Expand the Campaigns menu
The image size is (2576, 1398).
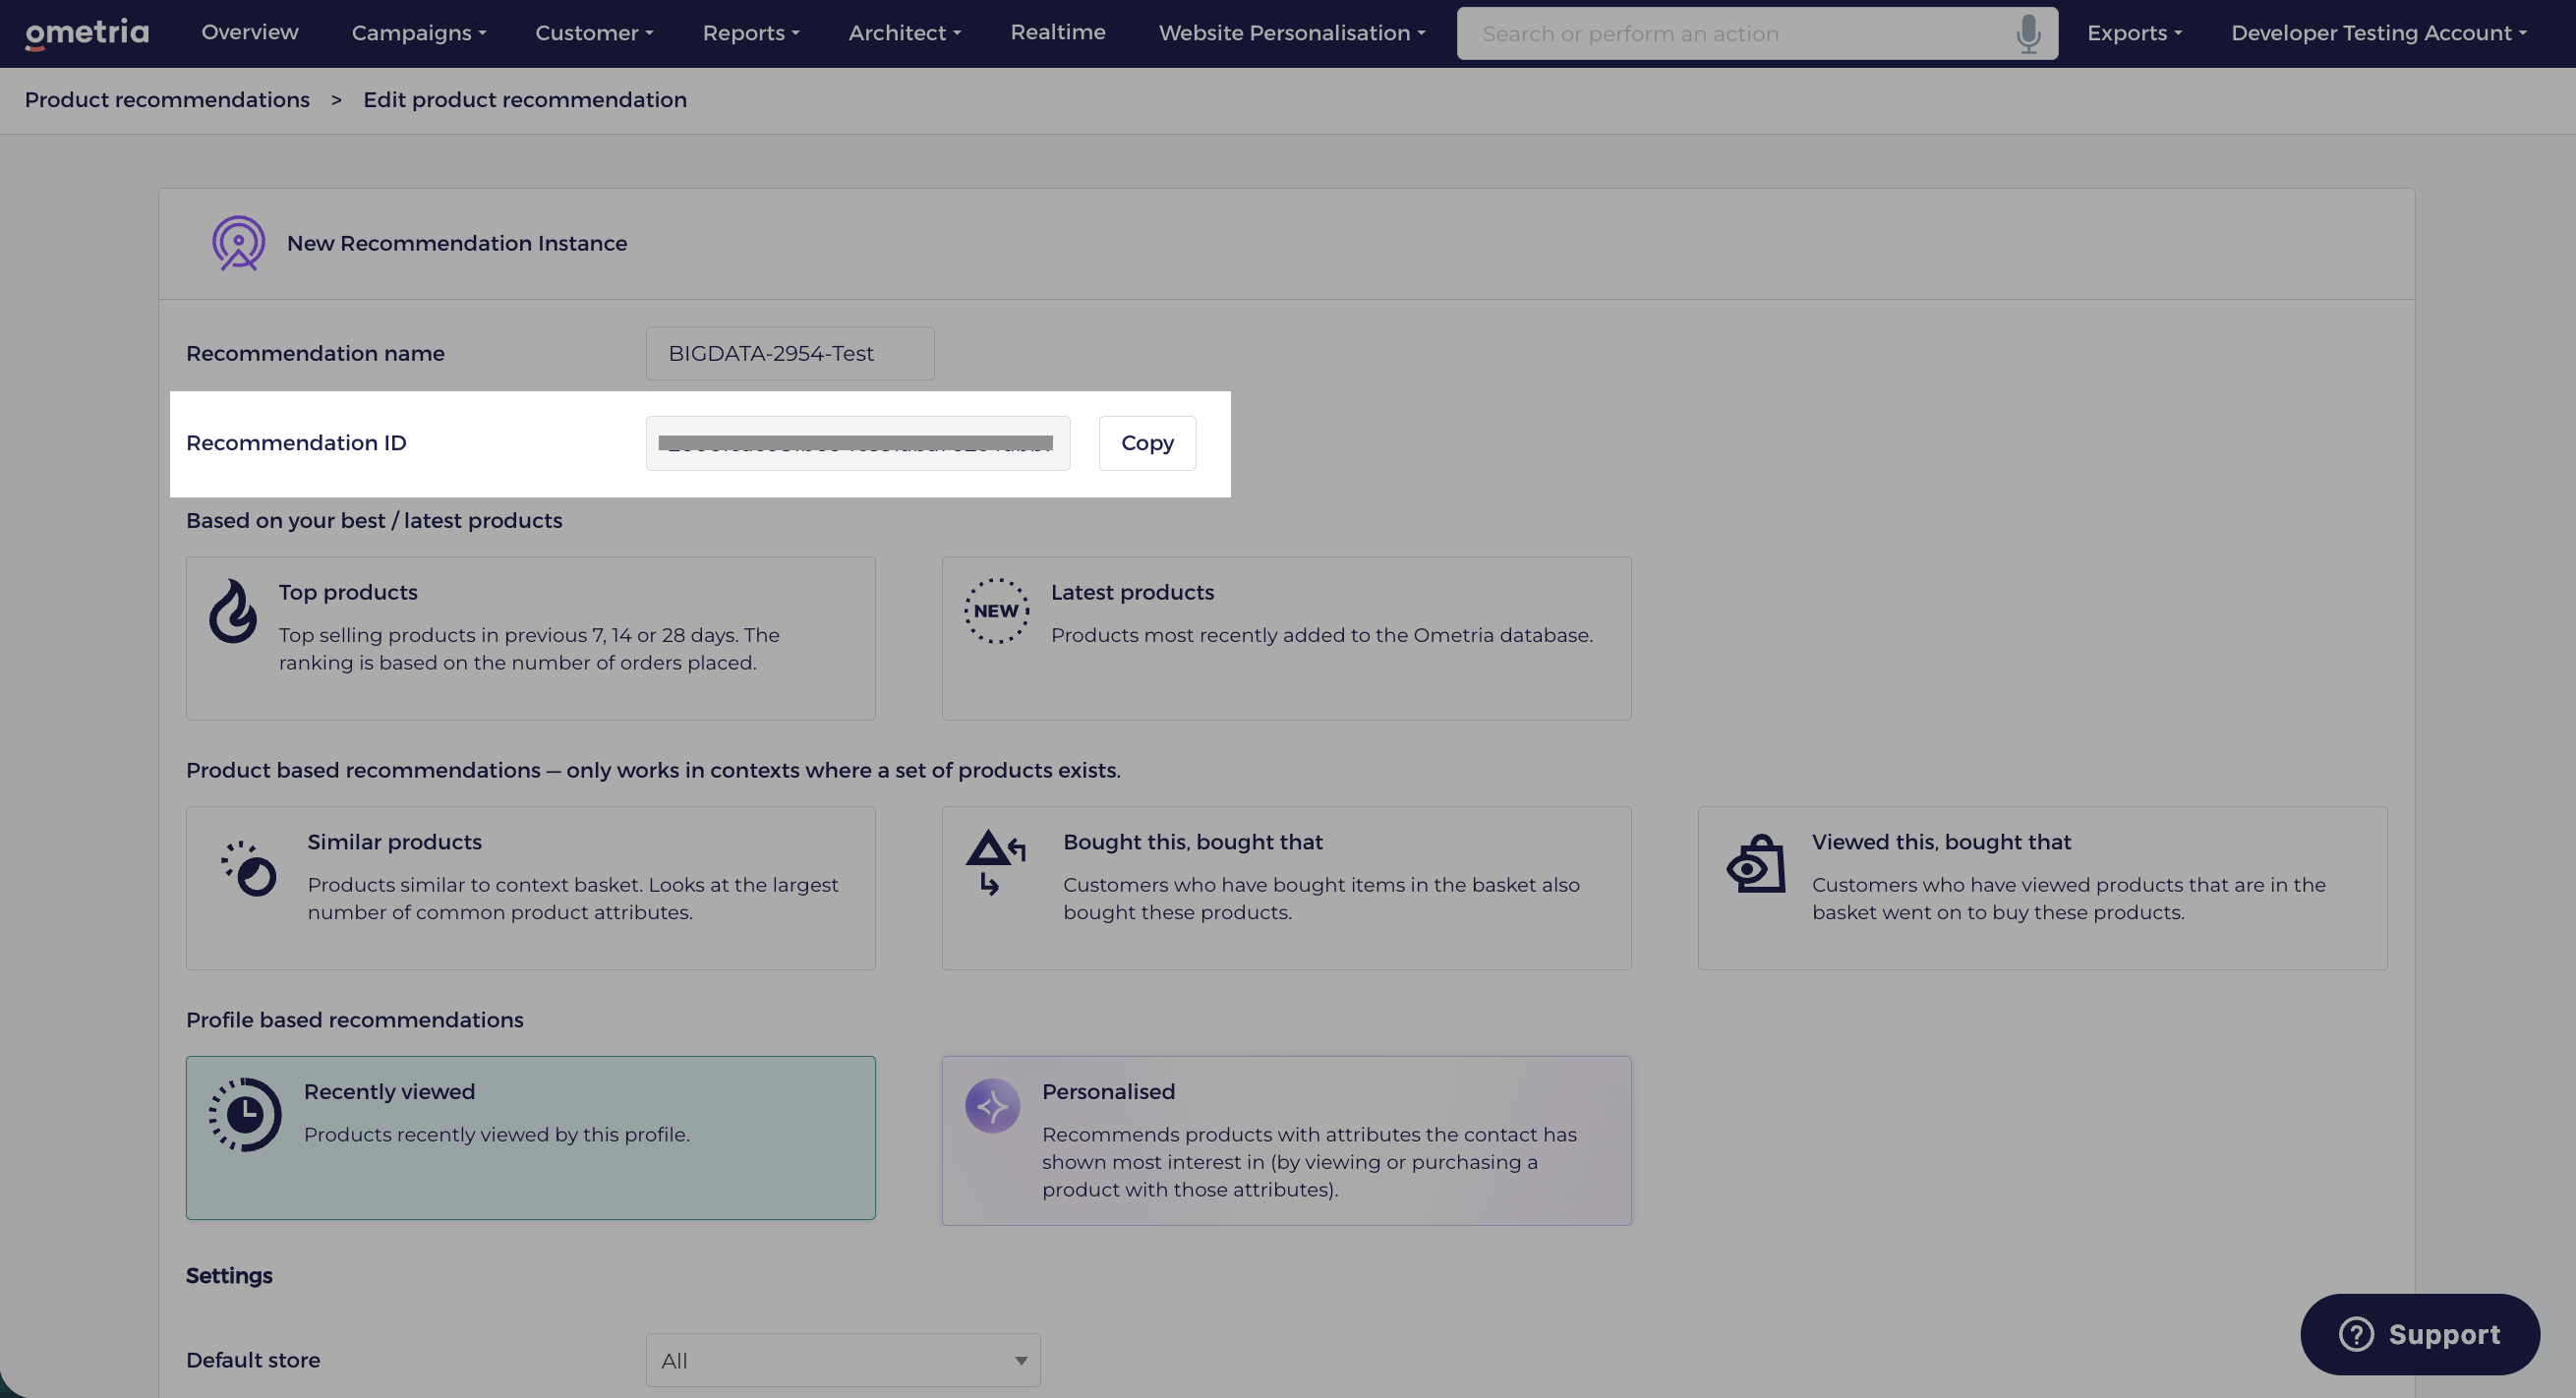tap(419, 33)
